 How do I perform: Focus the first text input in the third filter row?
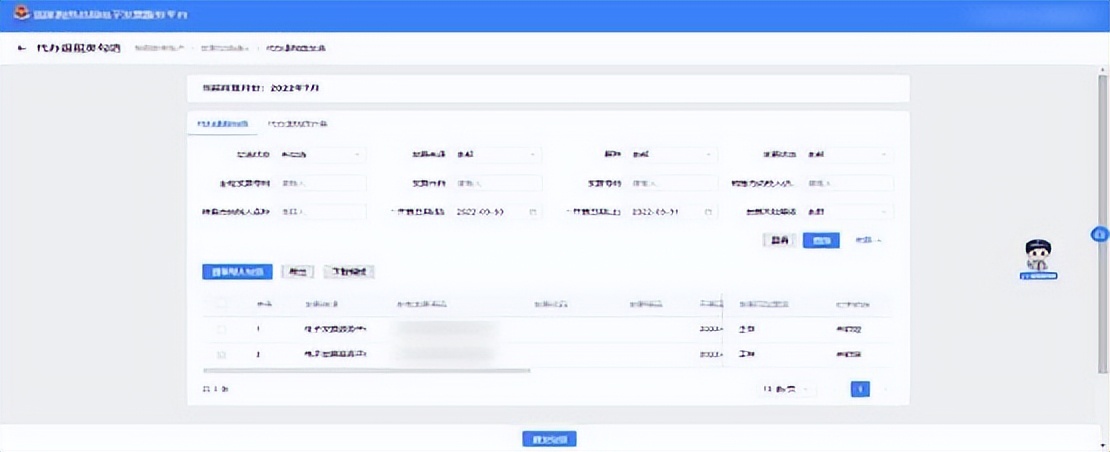click(321, 211)
